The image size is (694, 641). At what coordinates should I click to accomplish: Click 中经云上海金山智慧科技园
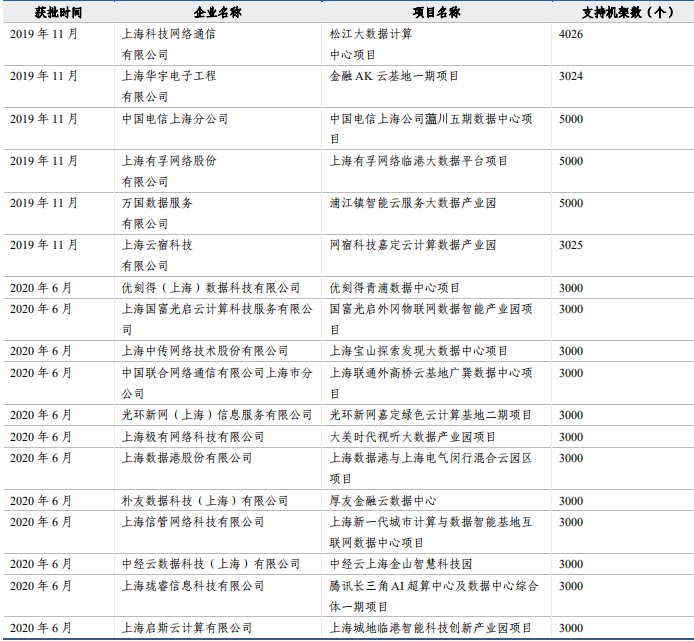pos(401,564)
